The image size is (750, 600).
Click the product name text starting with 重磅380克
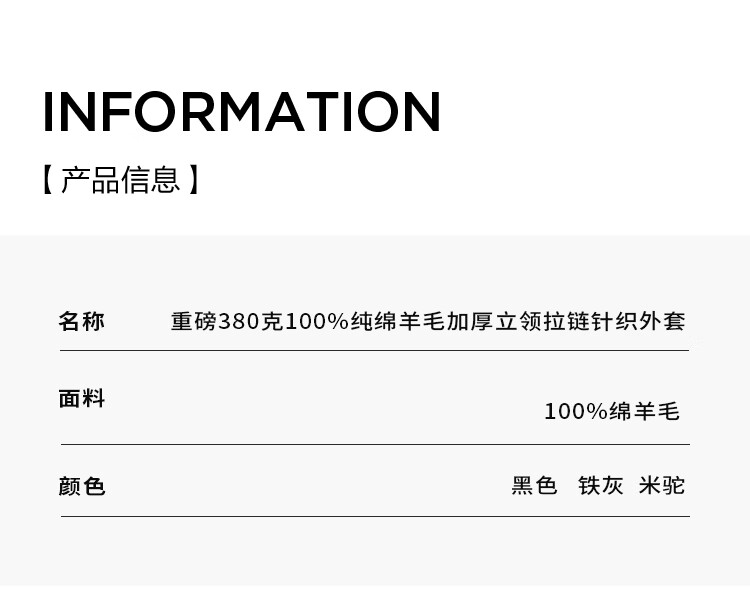428,321
